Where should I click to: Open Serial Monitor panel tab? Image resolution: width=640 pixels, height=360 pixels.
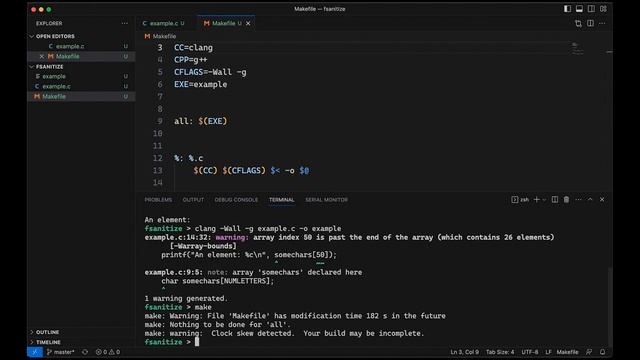[x=327, y=200]
